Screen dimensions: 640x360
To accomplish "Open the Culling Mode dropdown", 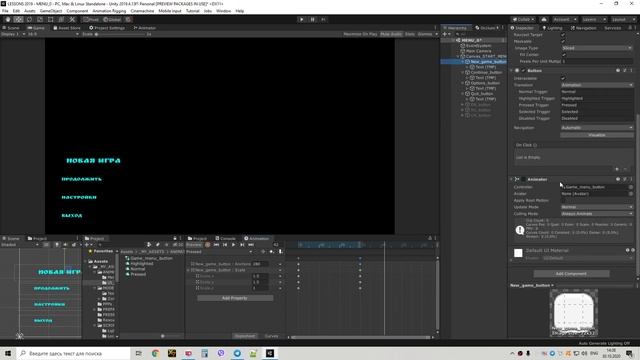I will click(x=597, y=213).
